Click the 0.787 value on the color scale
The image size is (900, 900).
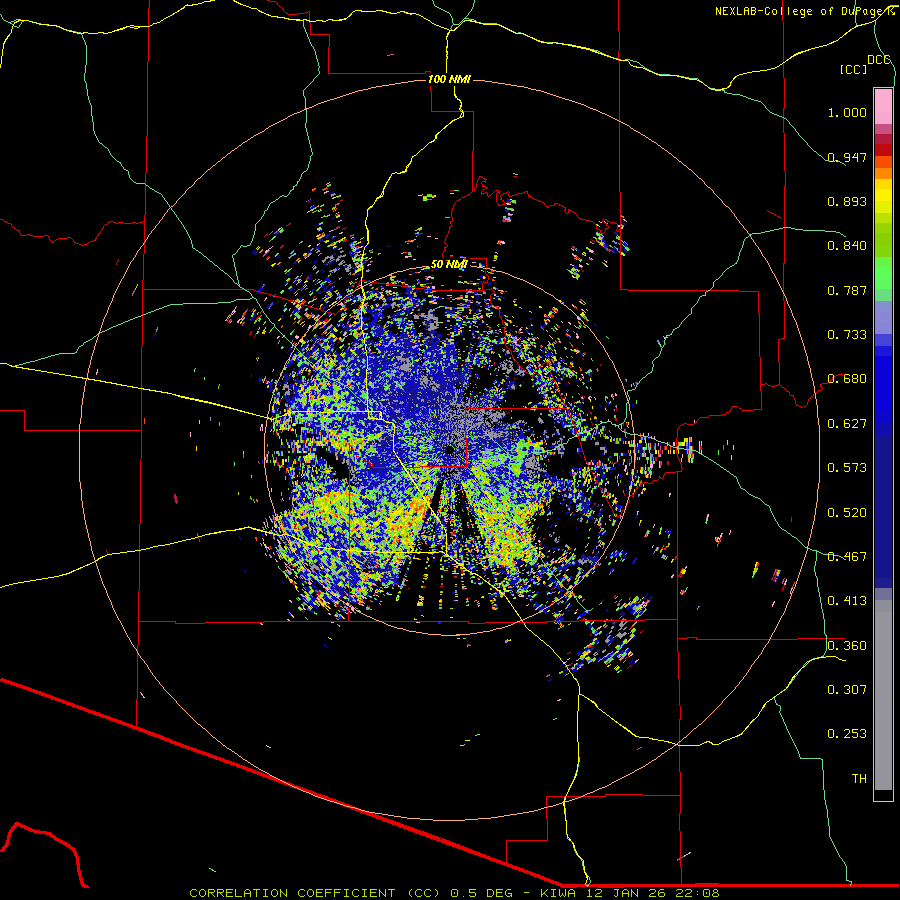pos(847,290)
